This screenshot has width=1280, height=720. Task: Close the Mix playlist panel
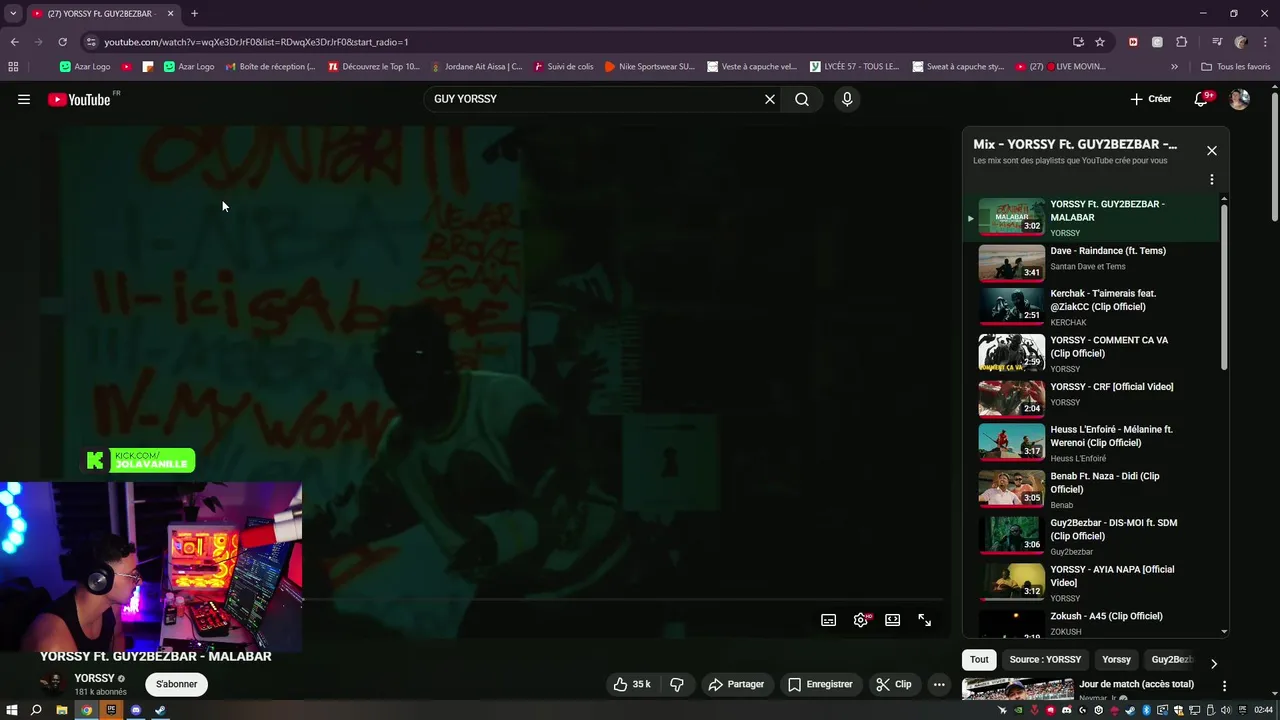pyautogui.click(x=1212, y=151)
